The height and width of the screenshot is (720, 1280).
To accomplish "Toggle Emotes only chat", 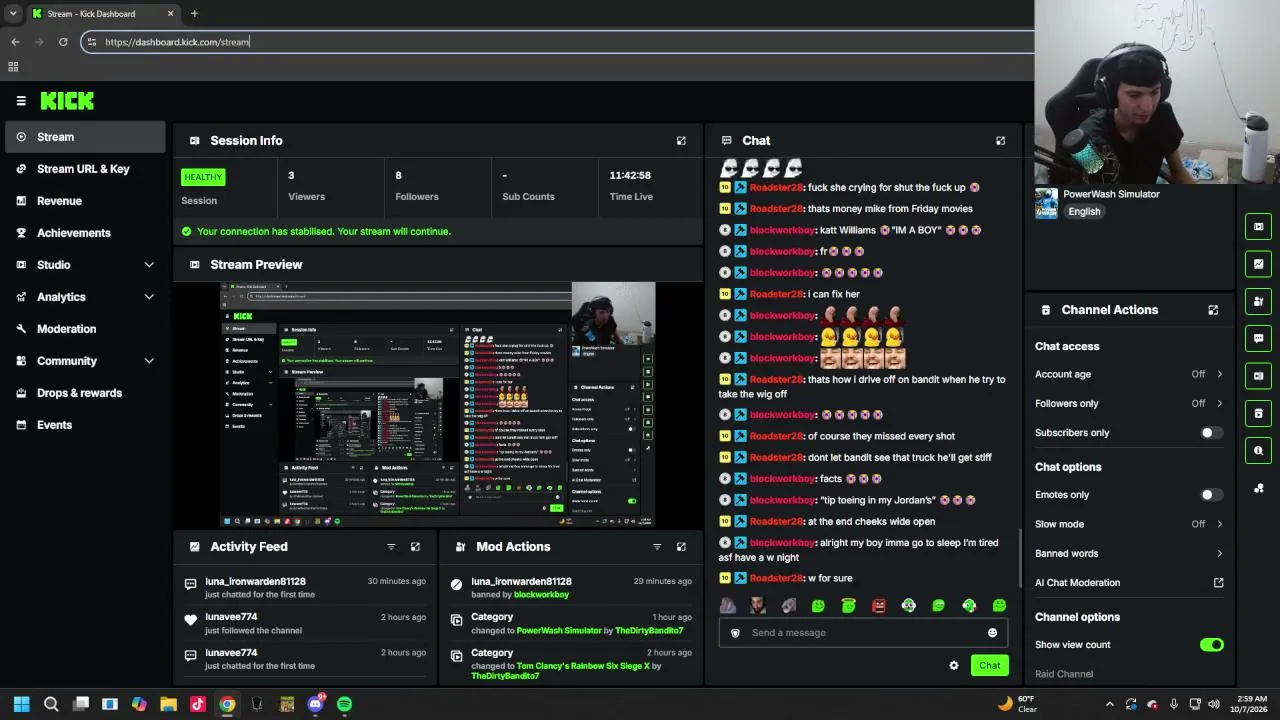I will click(x=1211, y=495).
